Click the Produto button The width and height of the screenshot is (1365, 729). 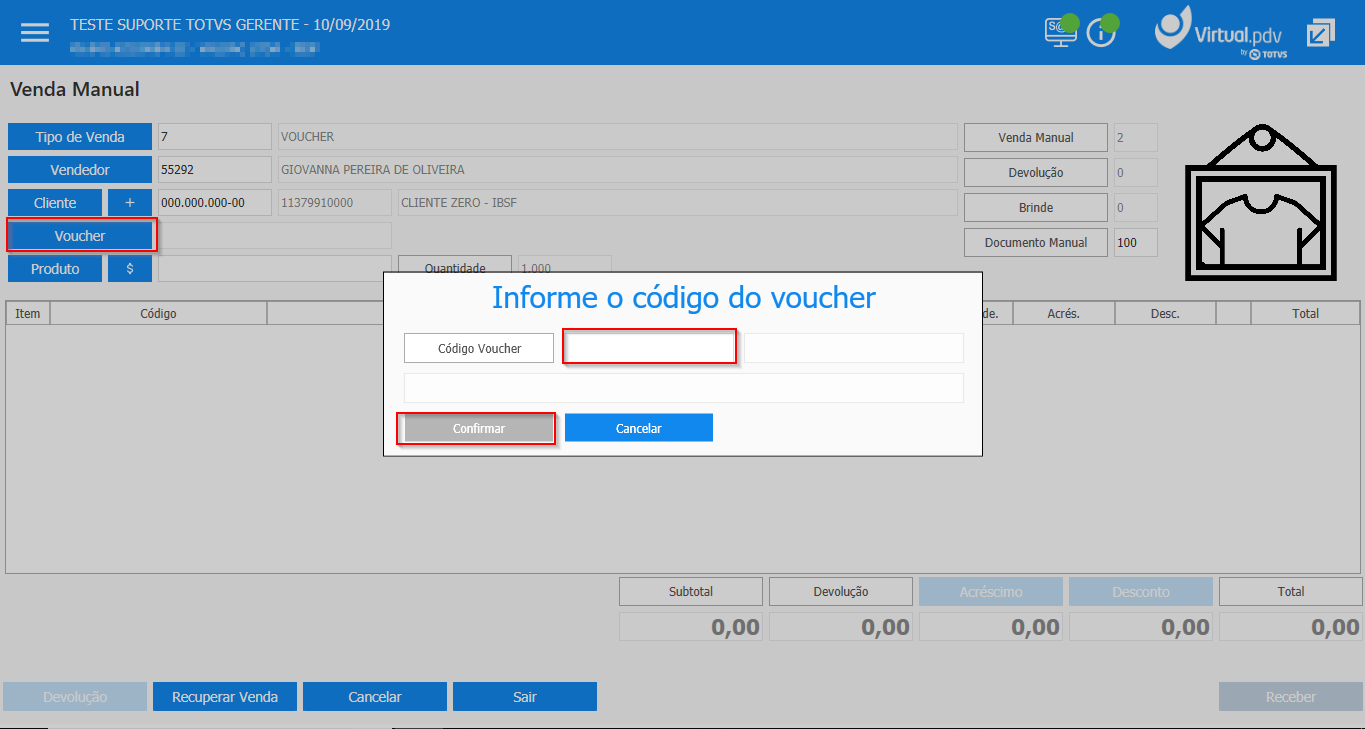point(55,269)
